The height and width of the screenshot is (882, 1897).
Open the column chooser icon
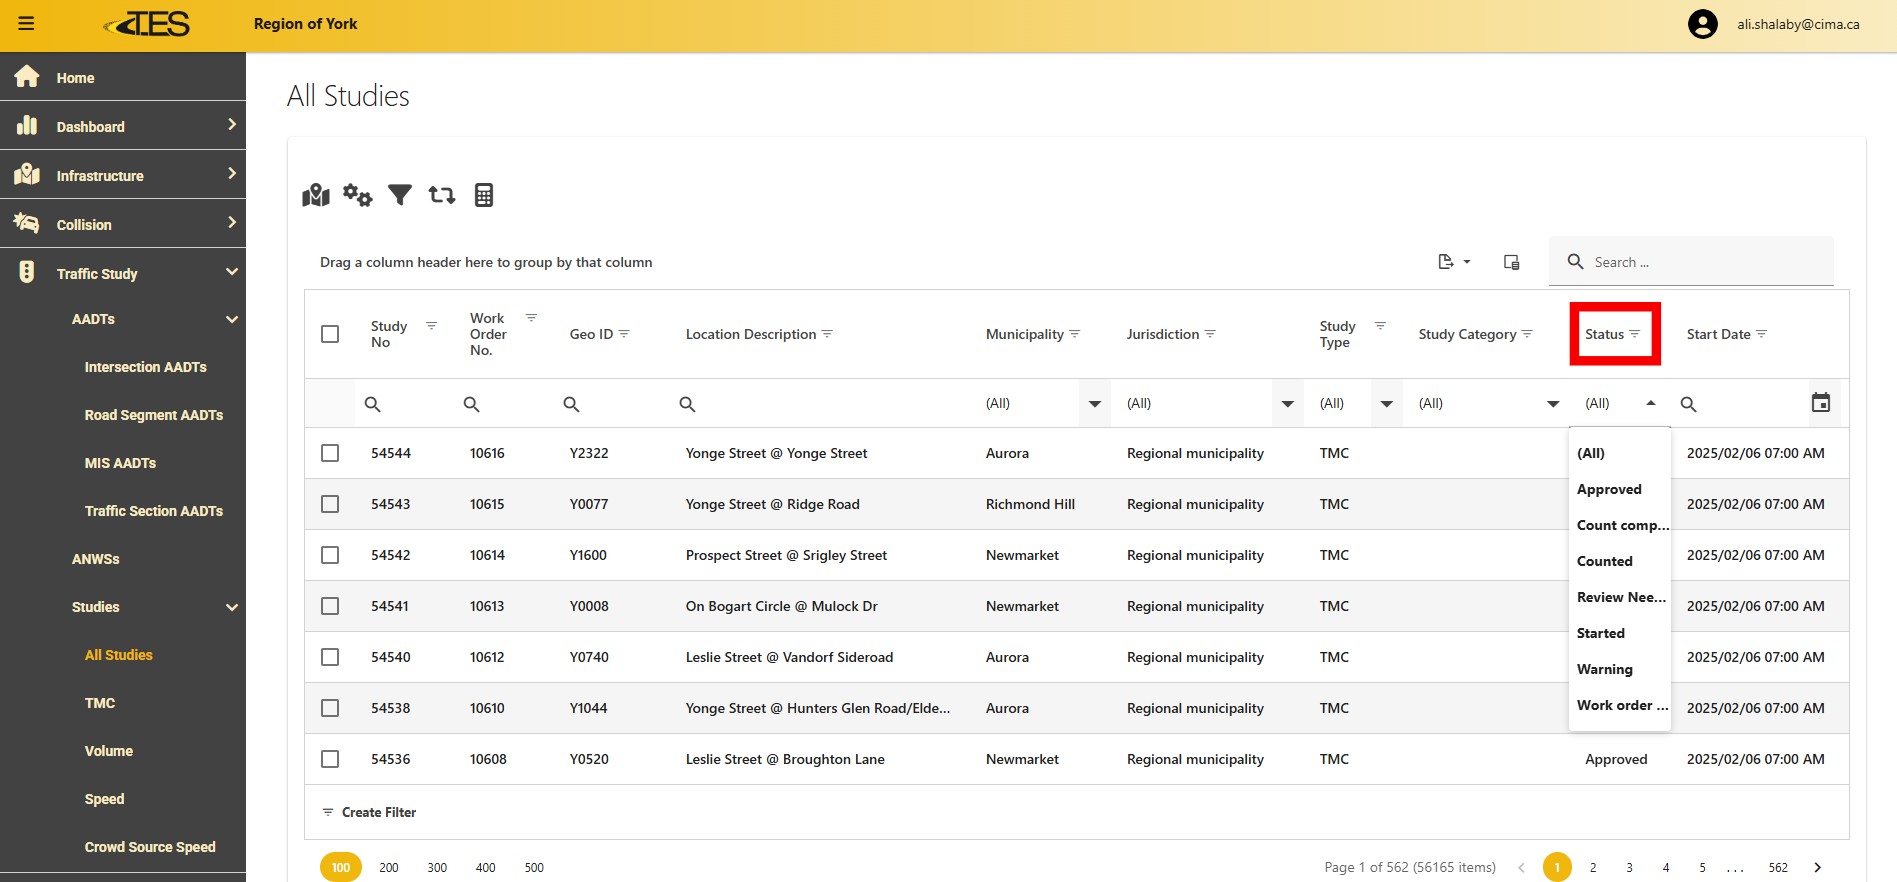(x=1511, y=262)
